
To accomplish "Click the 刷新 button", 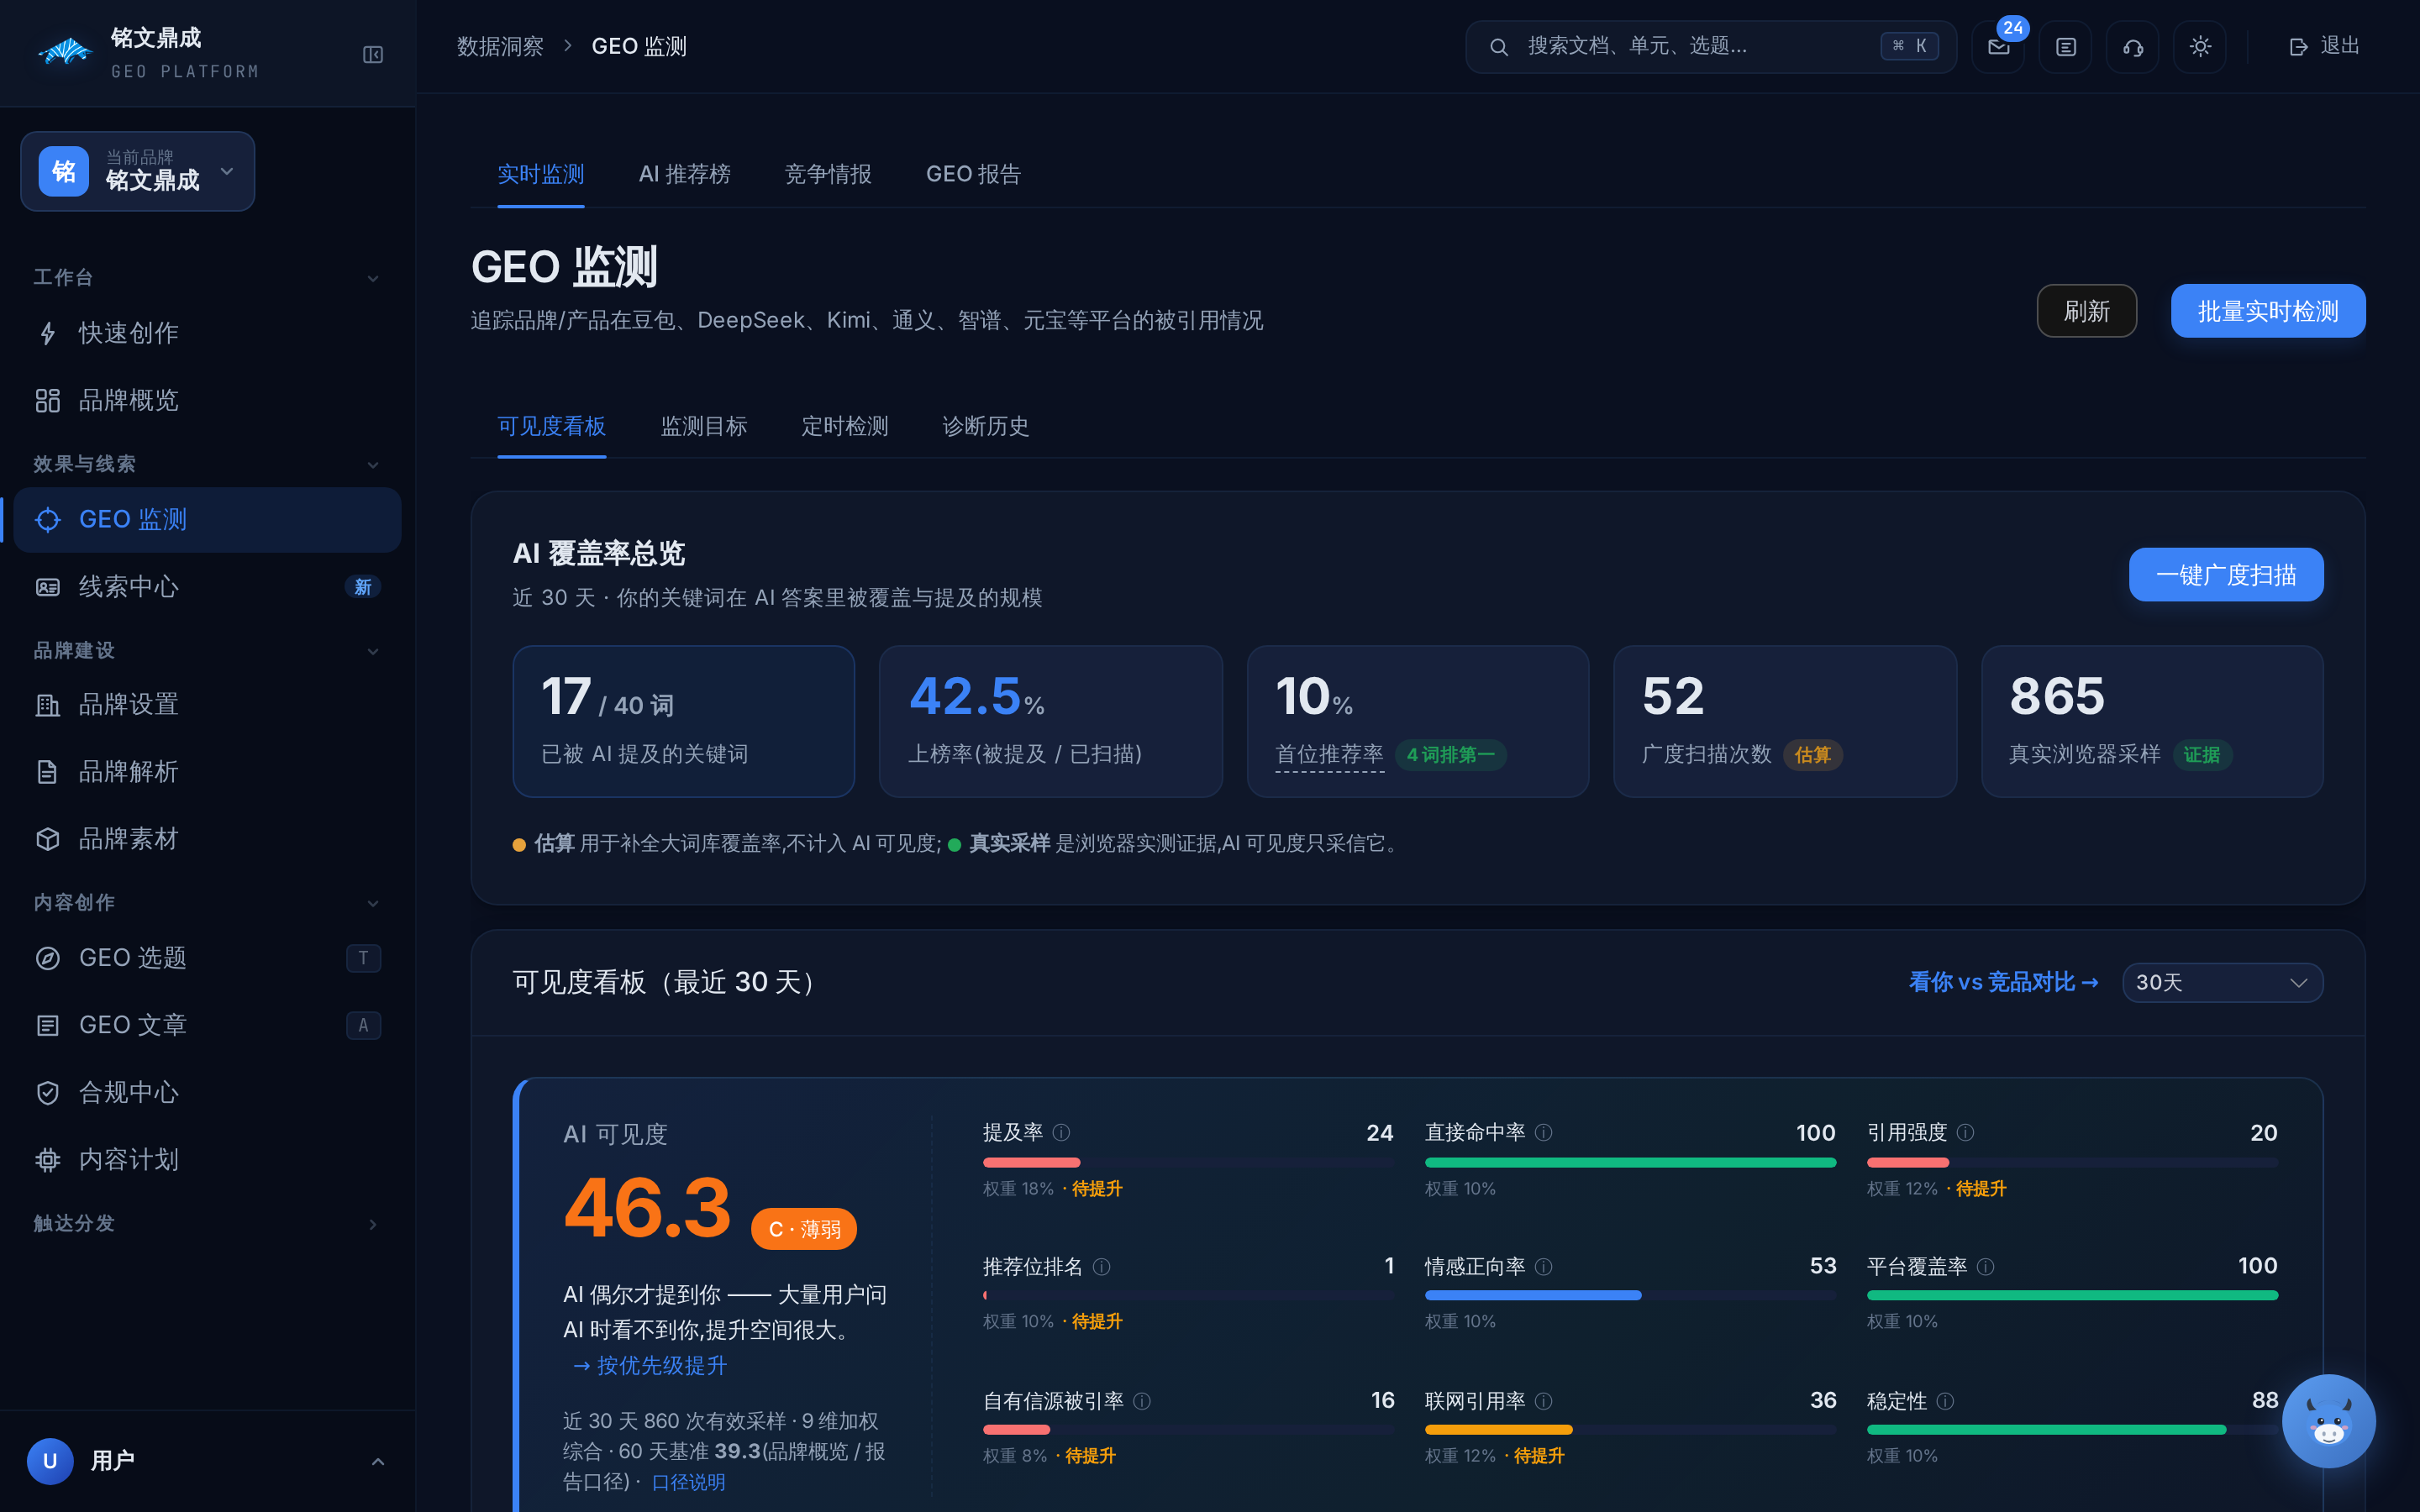I will [x=2087, y=311].
